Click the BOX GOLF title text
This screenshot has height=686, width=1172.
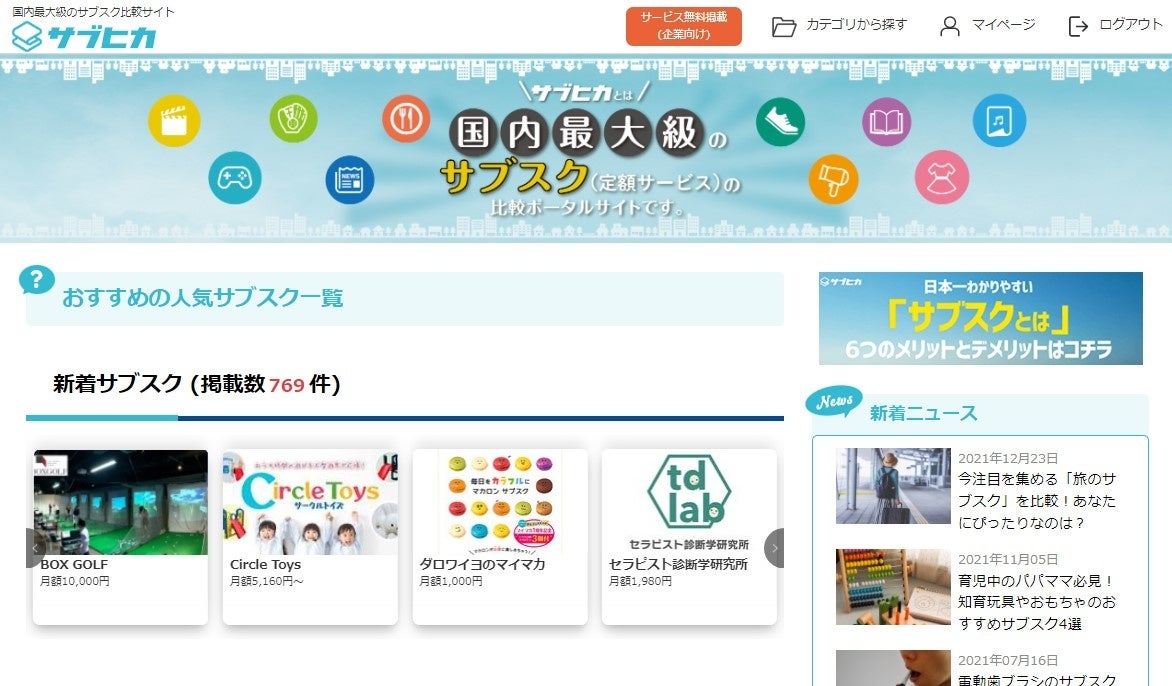pos(74,564)
